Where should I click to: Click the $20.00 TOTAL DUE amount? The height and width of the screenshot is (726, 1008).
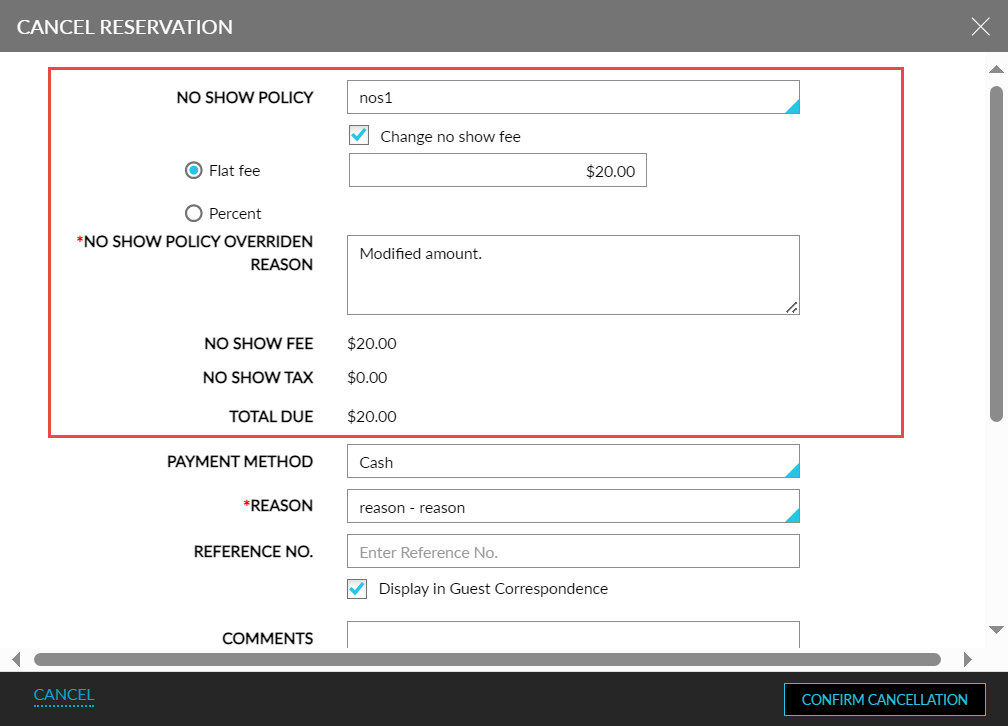(371, 416)
